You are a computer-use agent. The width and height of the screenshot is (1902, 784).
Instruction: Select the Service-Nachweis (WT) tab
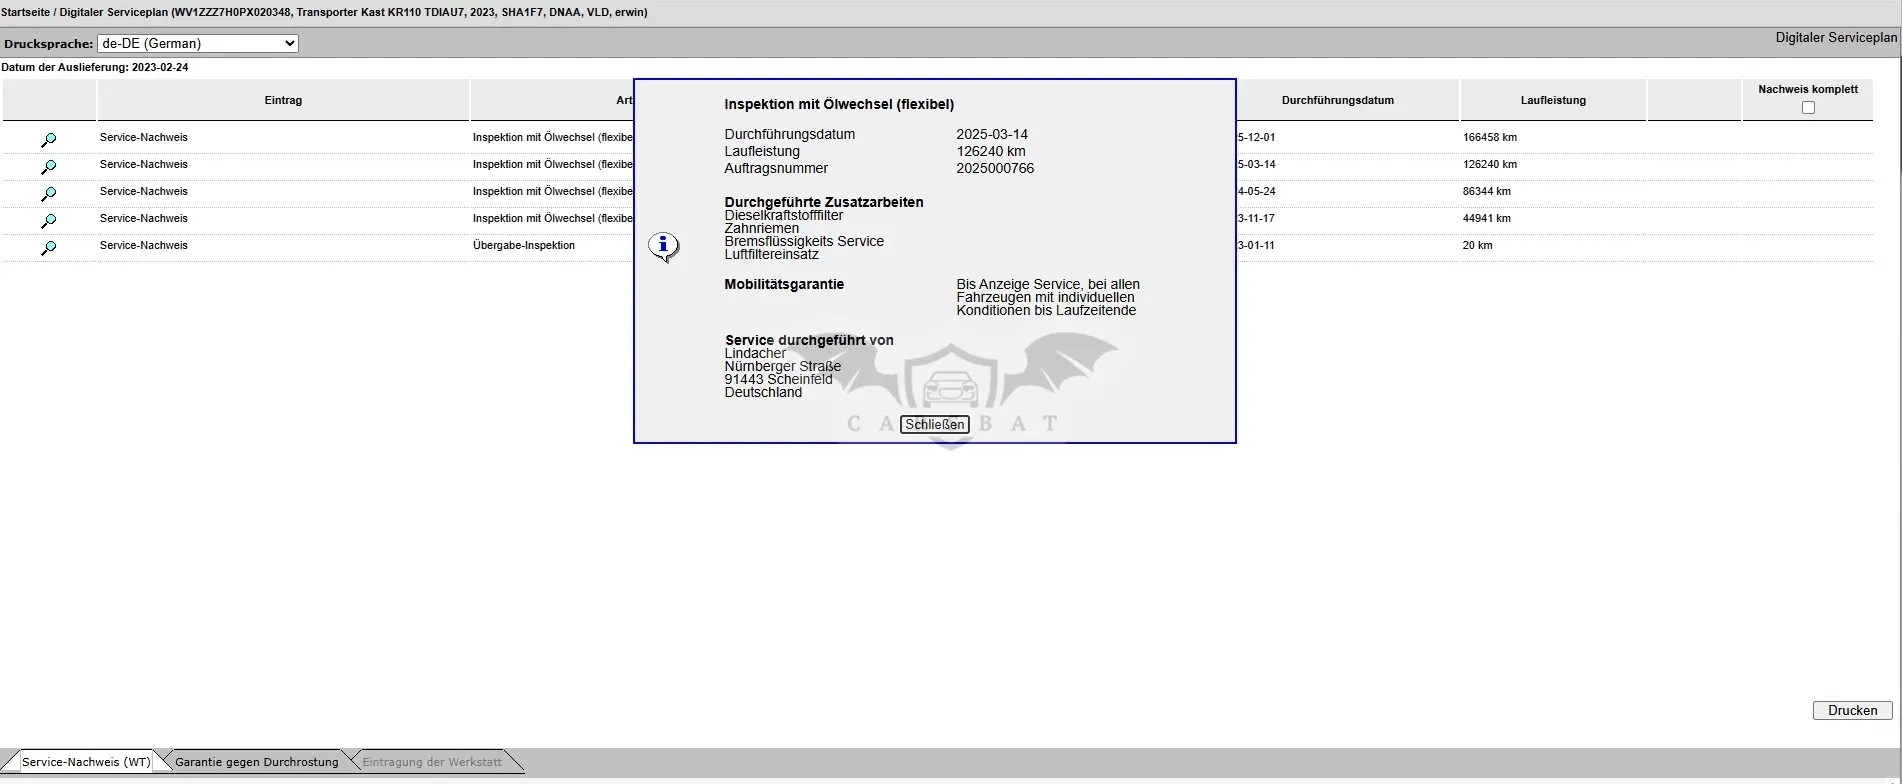86,762
